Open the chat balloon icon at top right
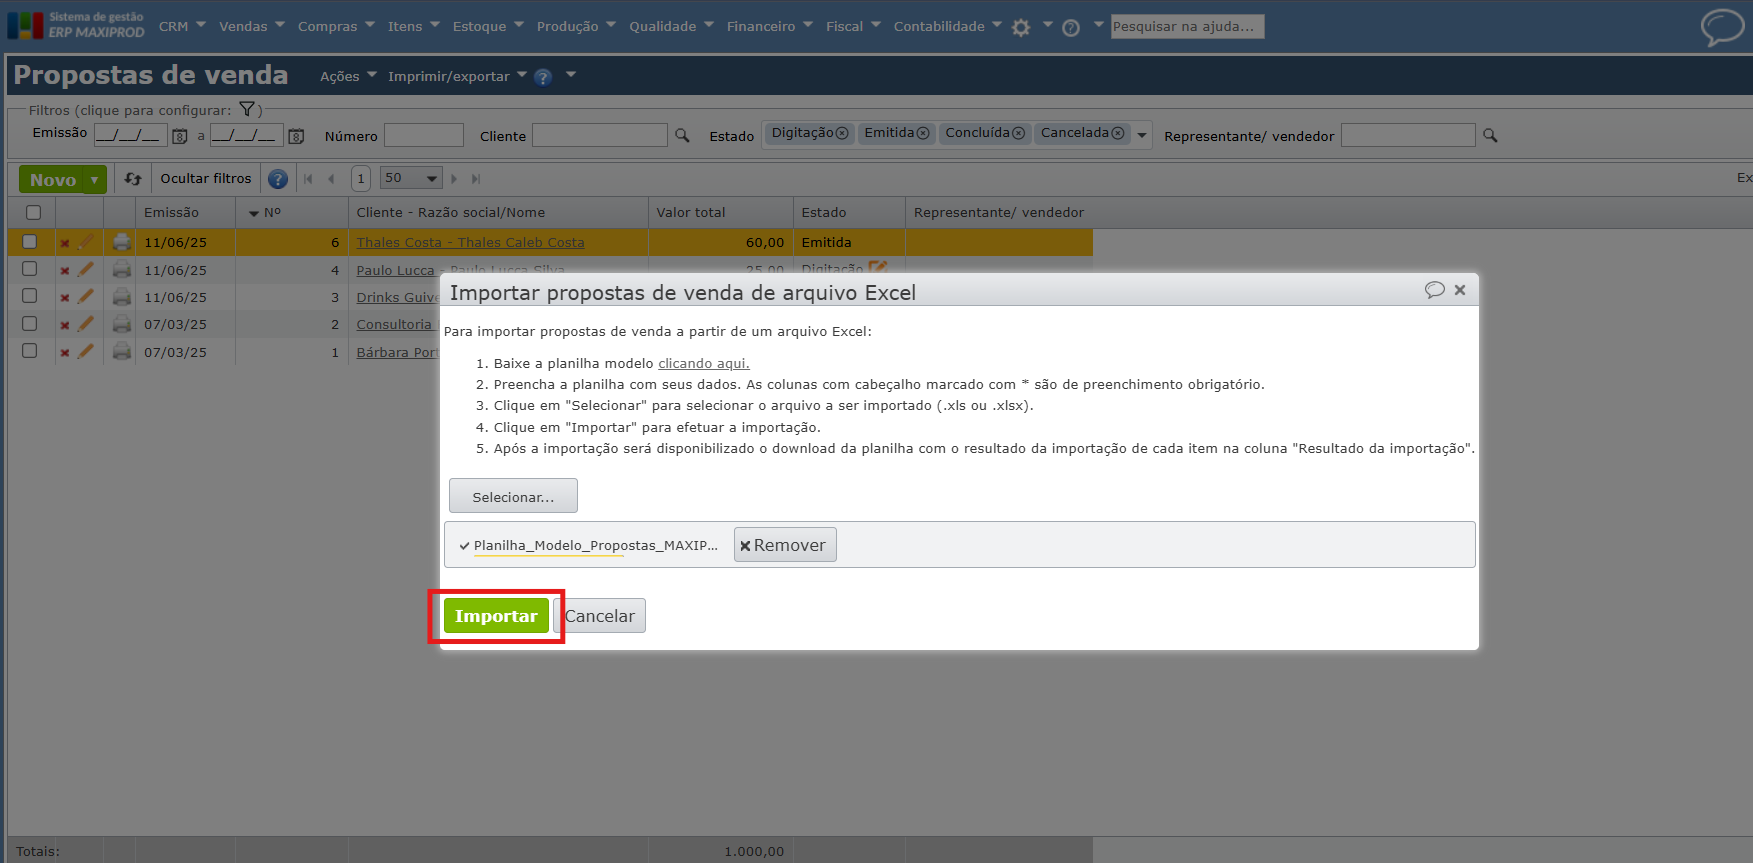Screen dimensions: 1753x863 click(1722, 27)
